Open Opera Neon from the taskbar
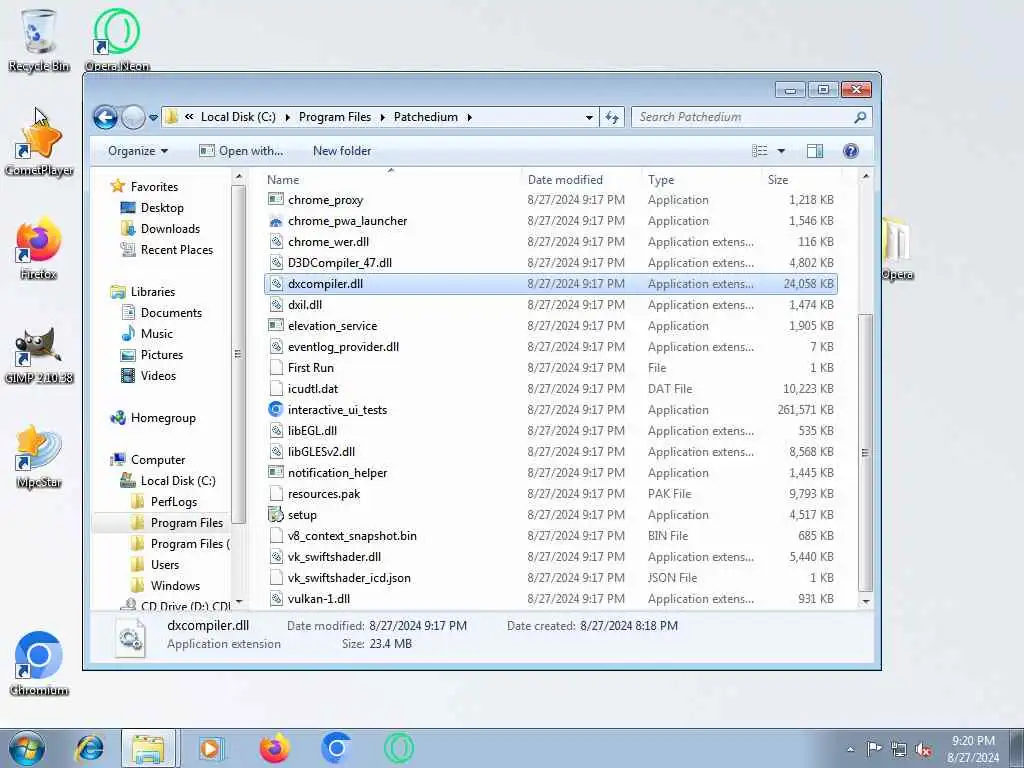The width and height of the screenshot is (1024, 768). pyautogui.click(x=399, y=748)
